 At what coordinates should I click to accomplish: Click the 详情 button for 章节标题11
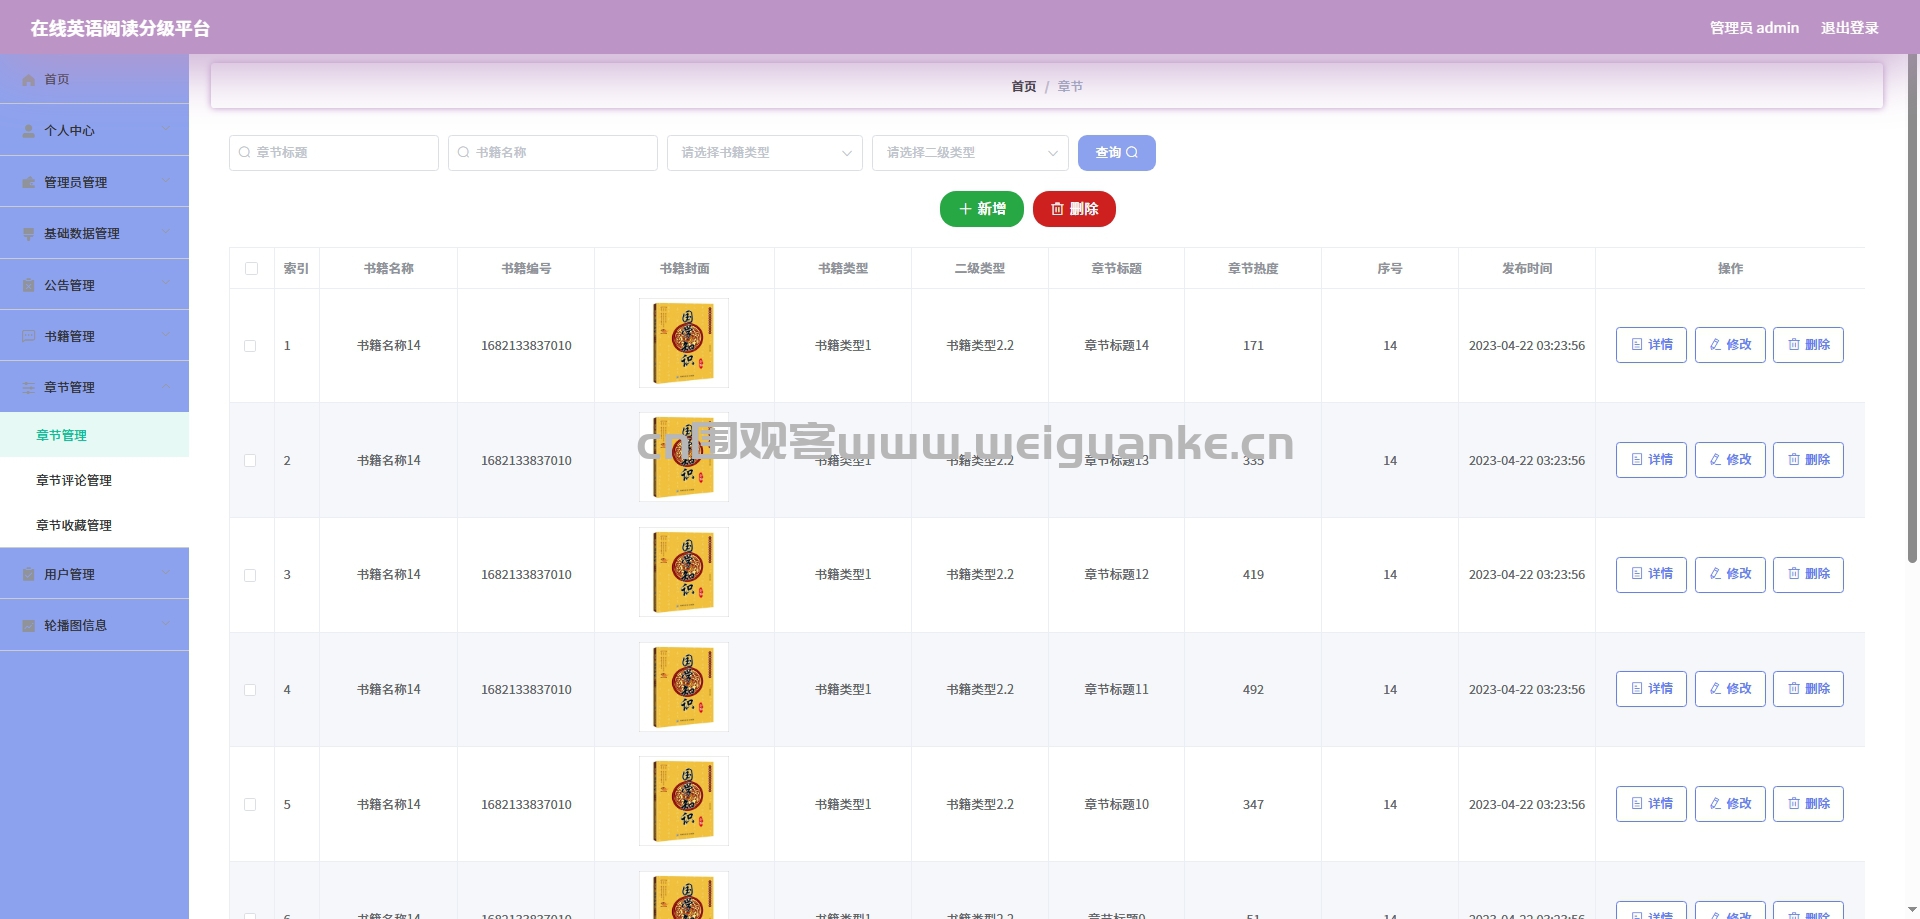[1651, 689]
